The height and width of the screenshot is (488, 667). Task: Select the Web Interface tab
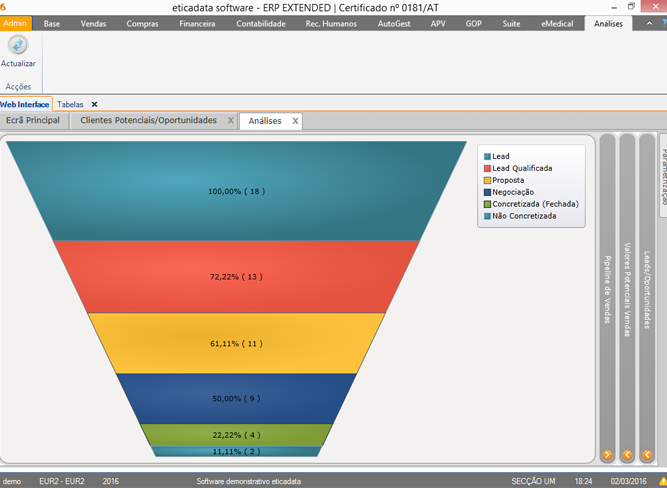[25, 104]
